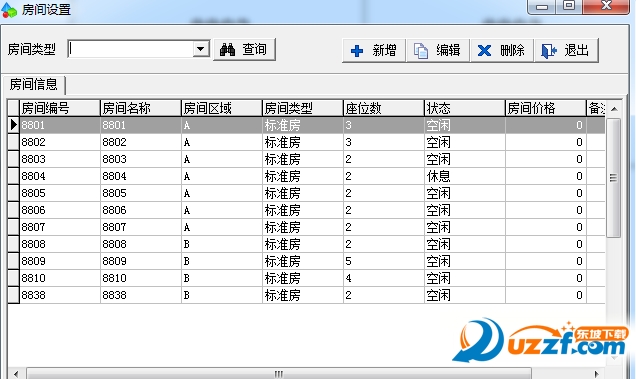Click the vertical scrollbar up arrow
The height and width of the screenshot is (379, 636).
(x=614, y=109)
